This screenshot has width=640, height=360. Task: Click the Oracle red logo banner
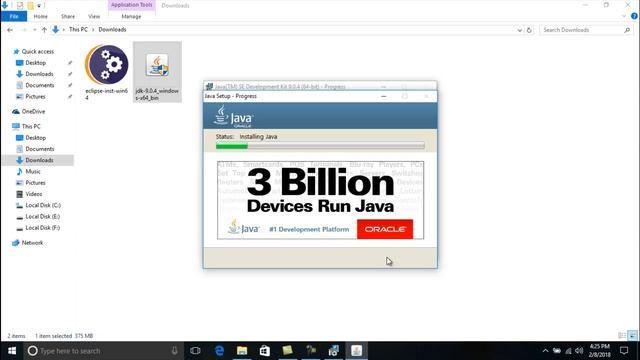pyautogui.click(x=385, y=229)
